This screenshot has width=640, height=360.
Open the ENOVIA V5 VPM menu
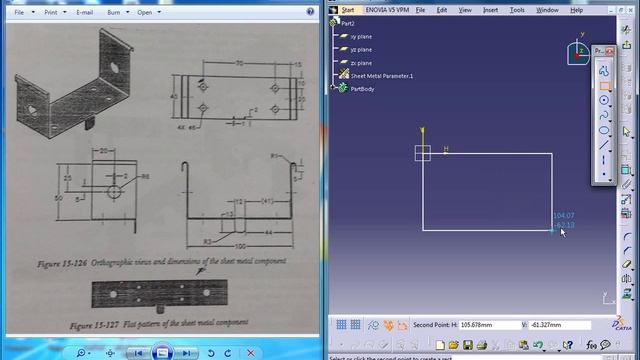point(387,10)
